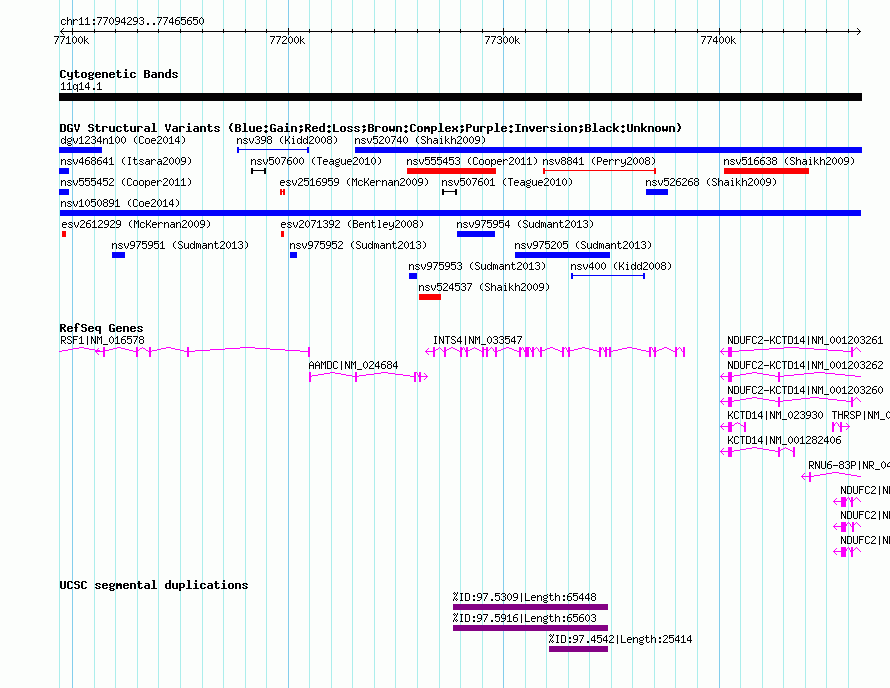Viewport: 890px width, 688px height.
Task: Click the chr11:77094293..77465650 coordinate label
Action: [132, 21]
